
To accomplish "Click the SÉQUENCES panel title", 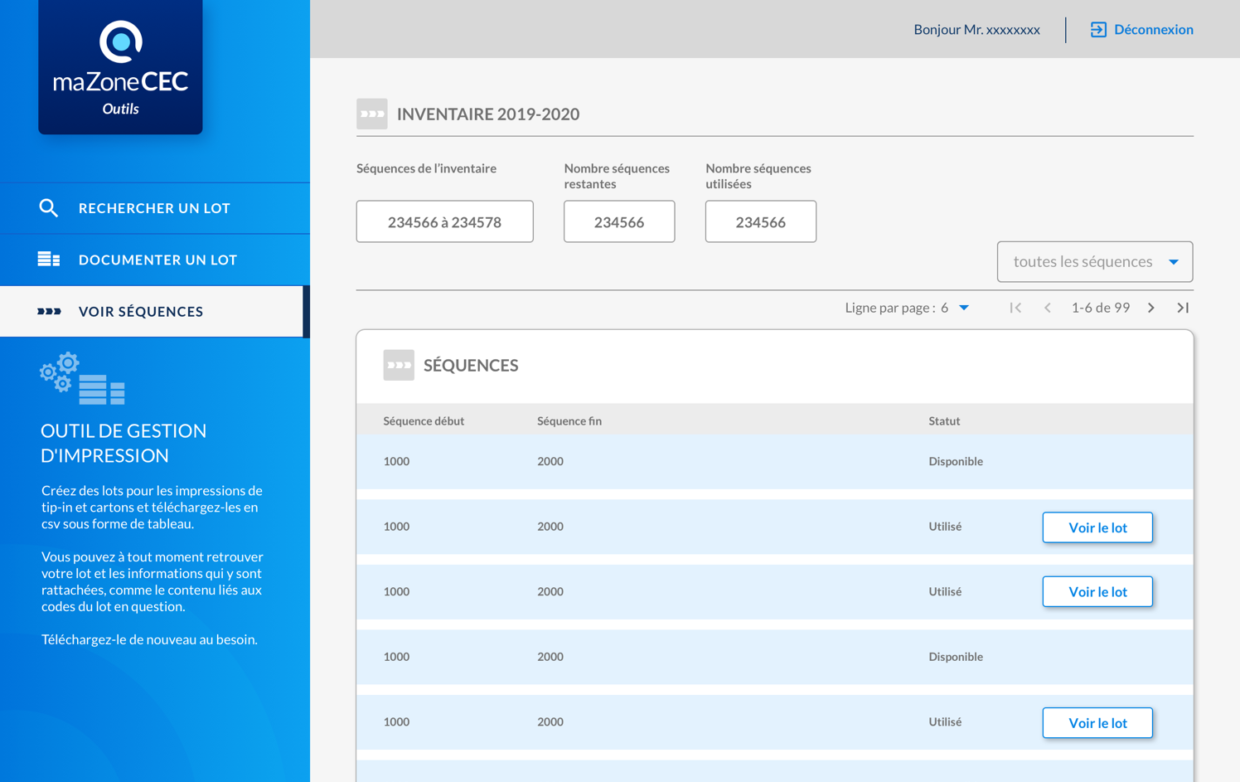I will 471,366.
